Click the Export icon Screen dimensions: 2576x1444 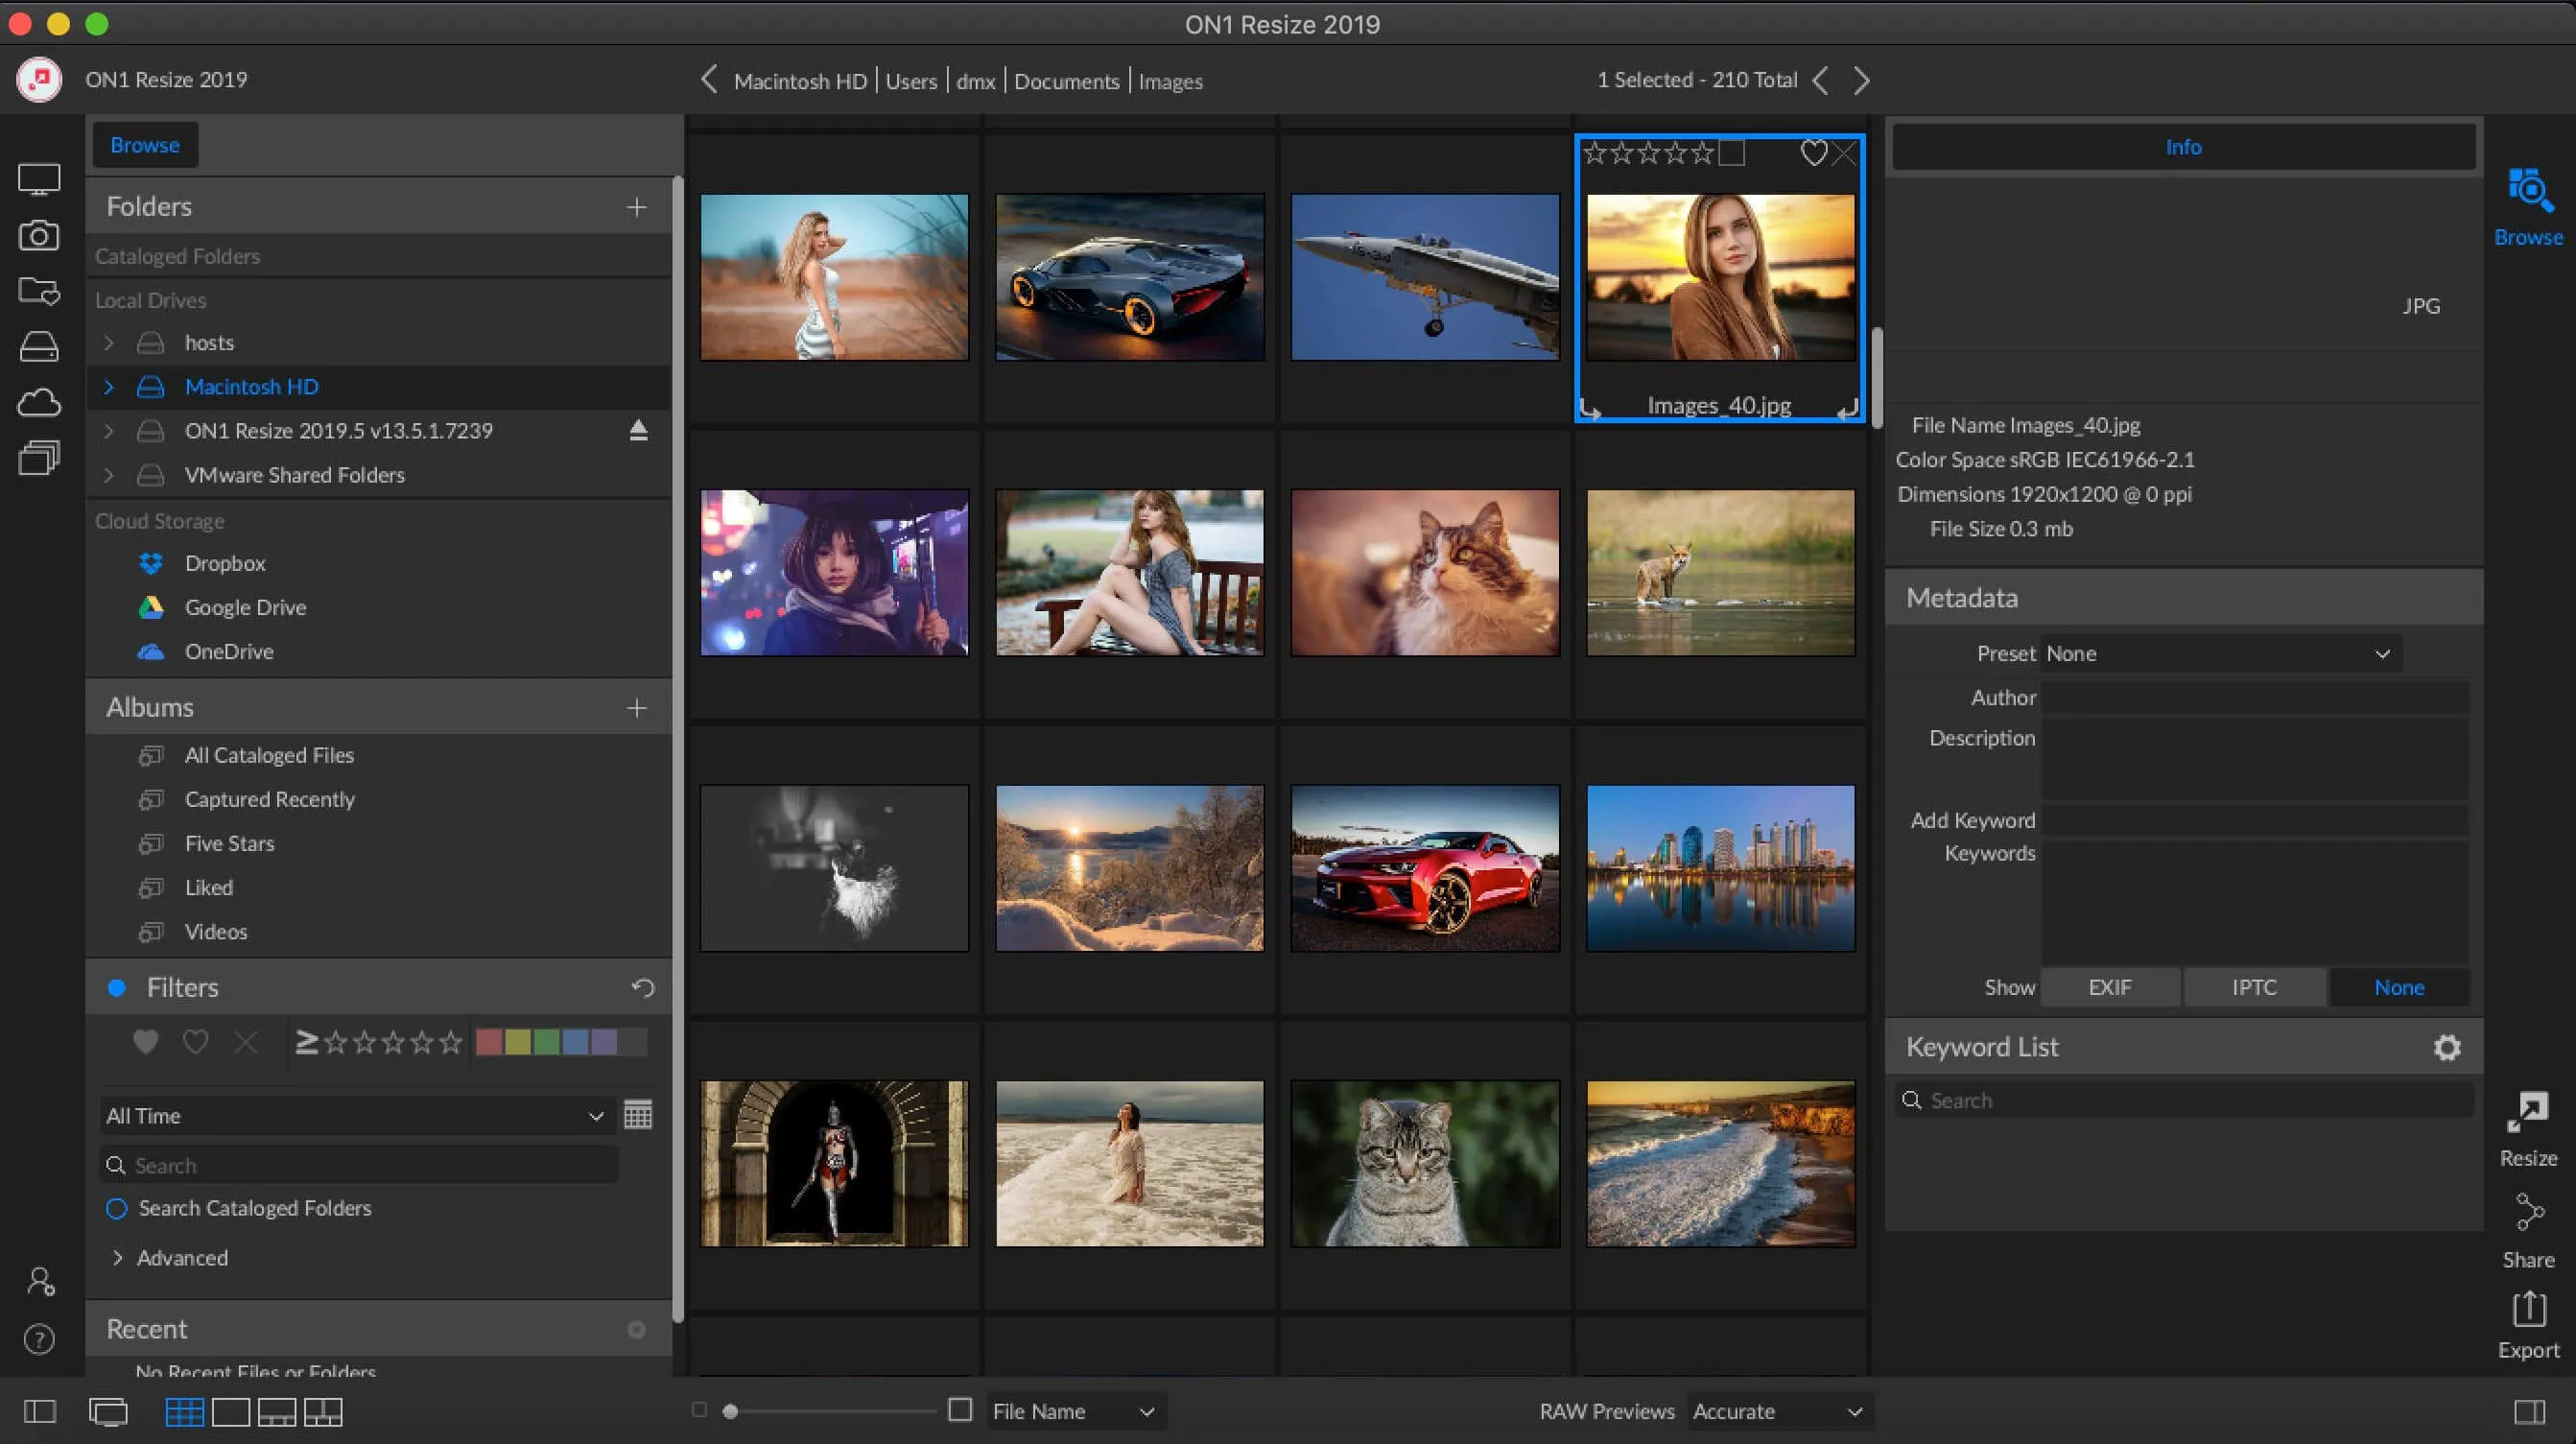pos(2528,1309)
